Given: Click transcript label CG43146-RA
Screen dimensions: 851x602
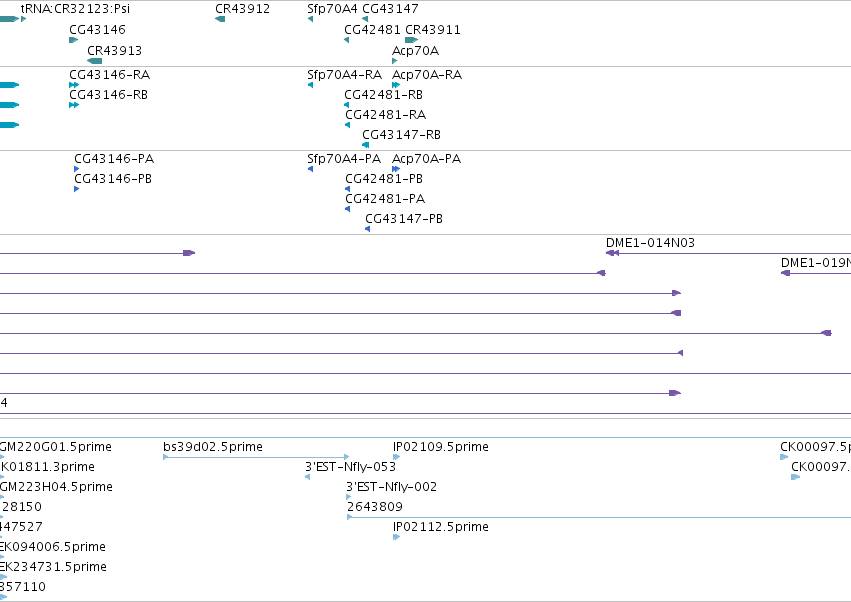Looking at the screenshot, I should (x=110, y=74).
